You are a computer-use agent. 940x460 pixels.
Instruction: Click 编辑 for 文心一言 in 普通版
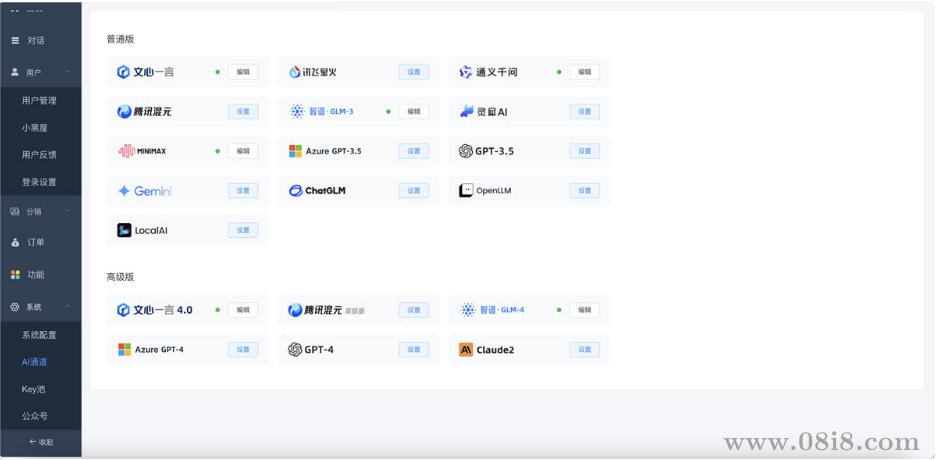coord(243,72)
